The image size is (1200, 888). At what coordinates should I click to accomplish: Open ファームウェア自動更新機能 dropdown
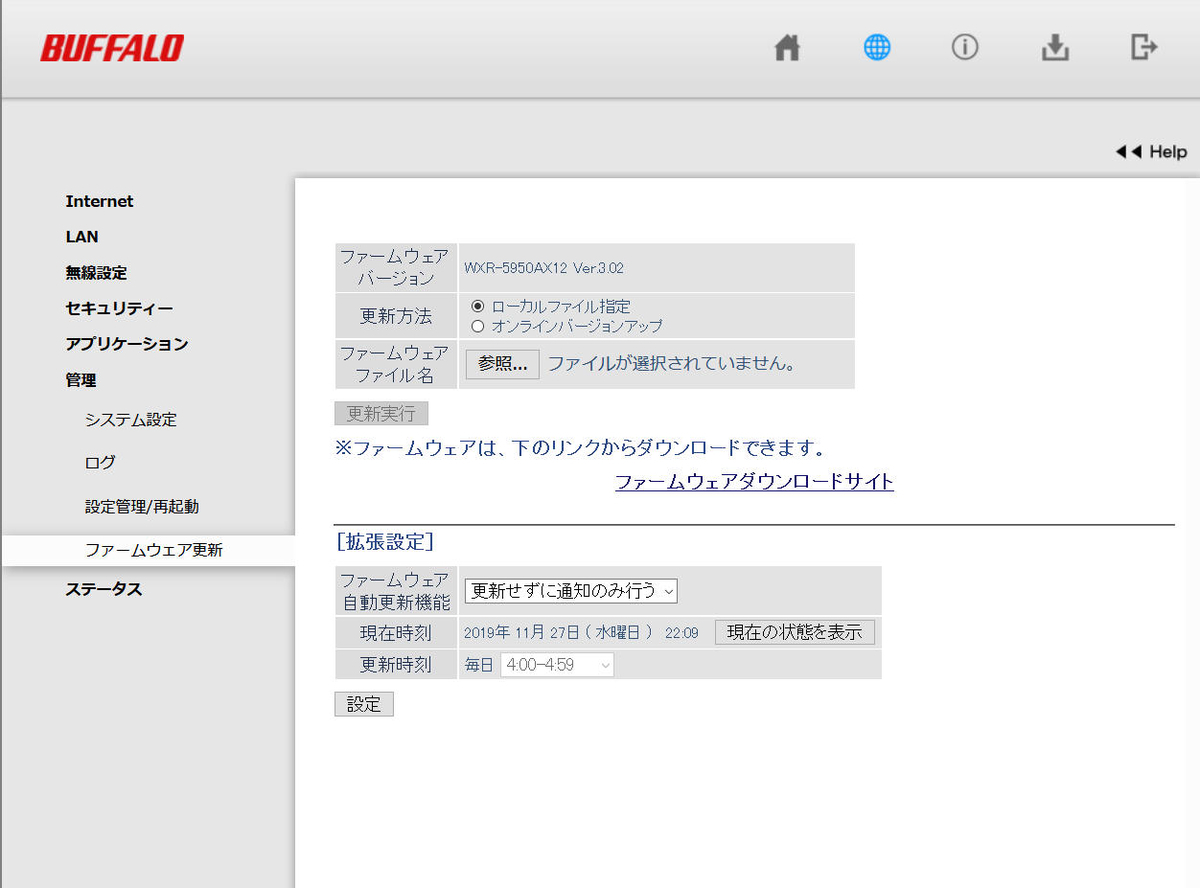click(570, 591)
